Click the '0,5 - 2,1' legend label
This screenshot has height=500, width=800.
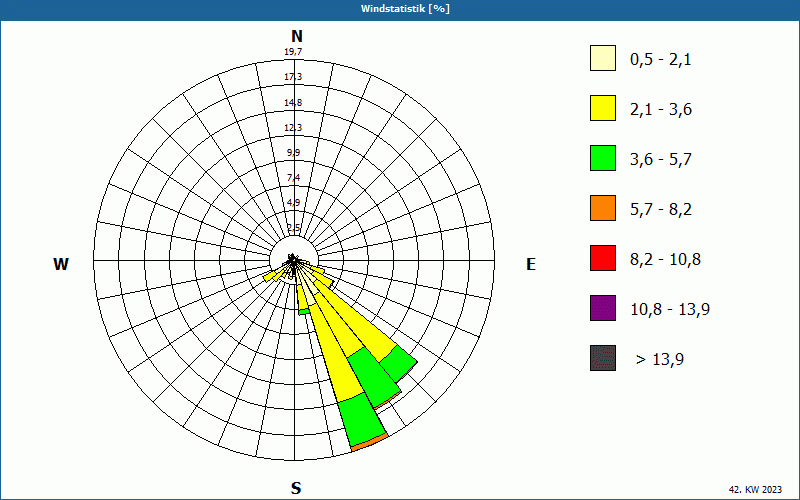[x=661, y=60]
